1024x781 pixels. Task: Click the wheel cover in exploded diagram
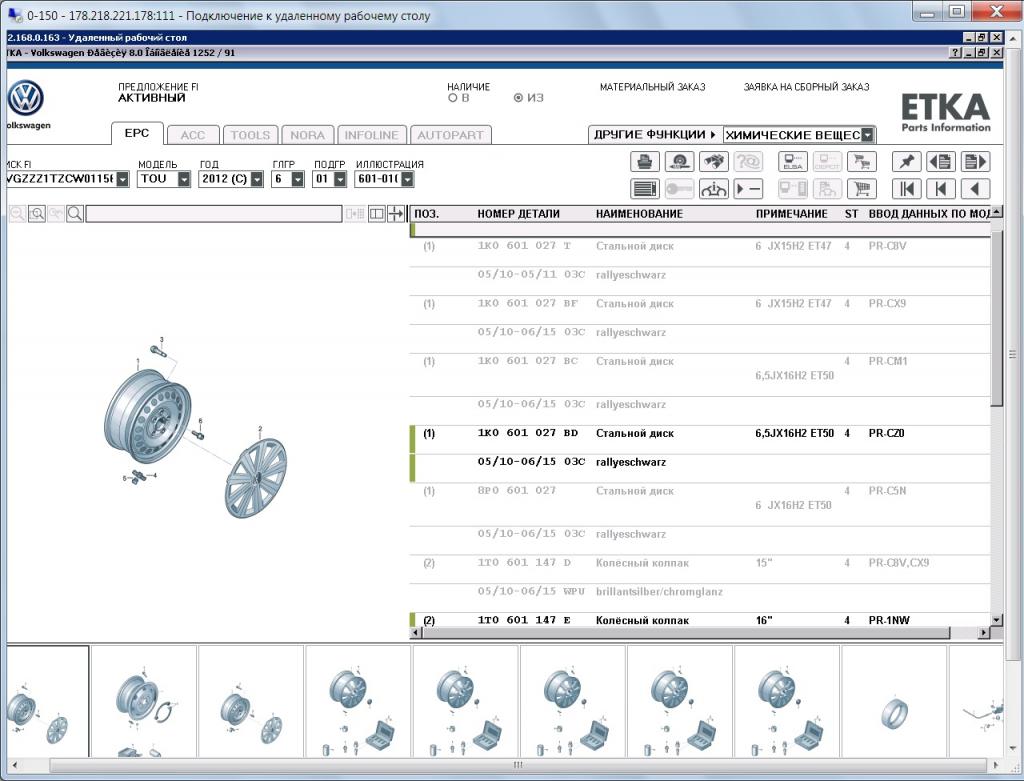(x=255, y=477)
